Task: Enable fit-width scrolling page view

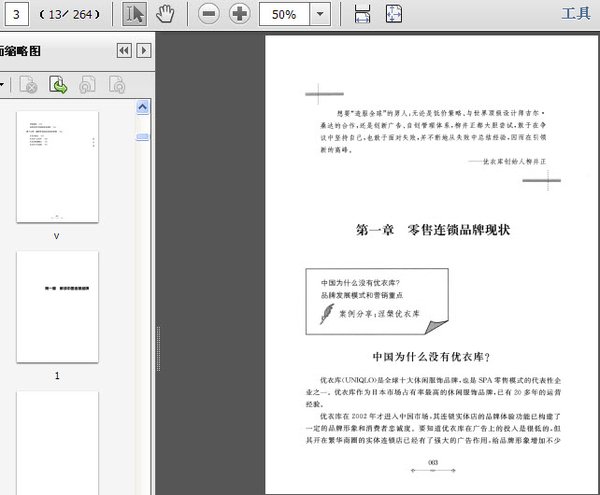Action: [x=362, y=14]
